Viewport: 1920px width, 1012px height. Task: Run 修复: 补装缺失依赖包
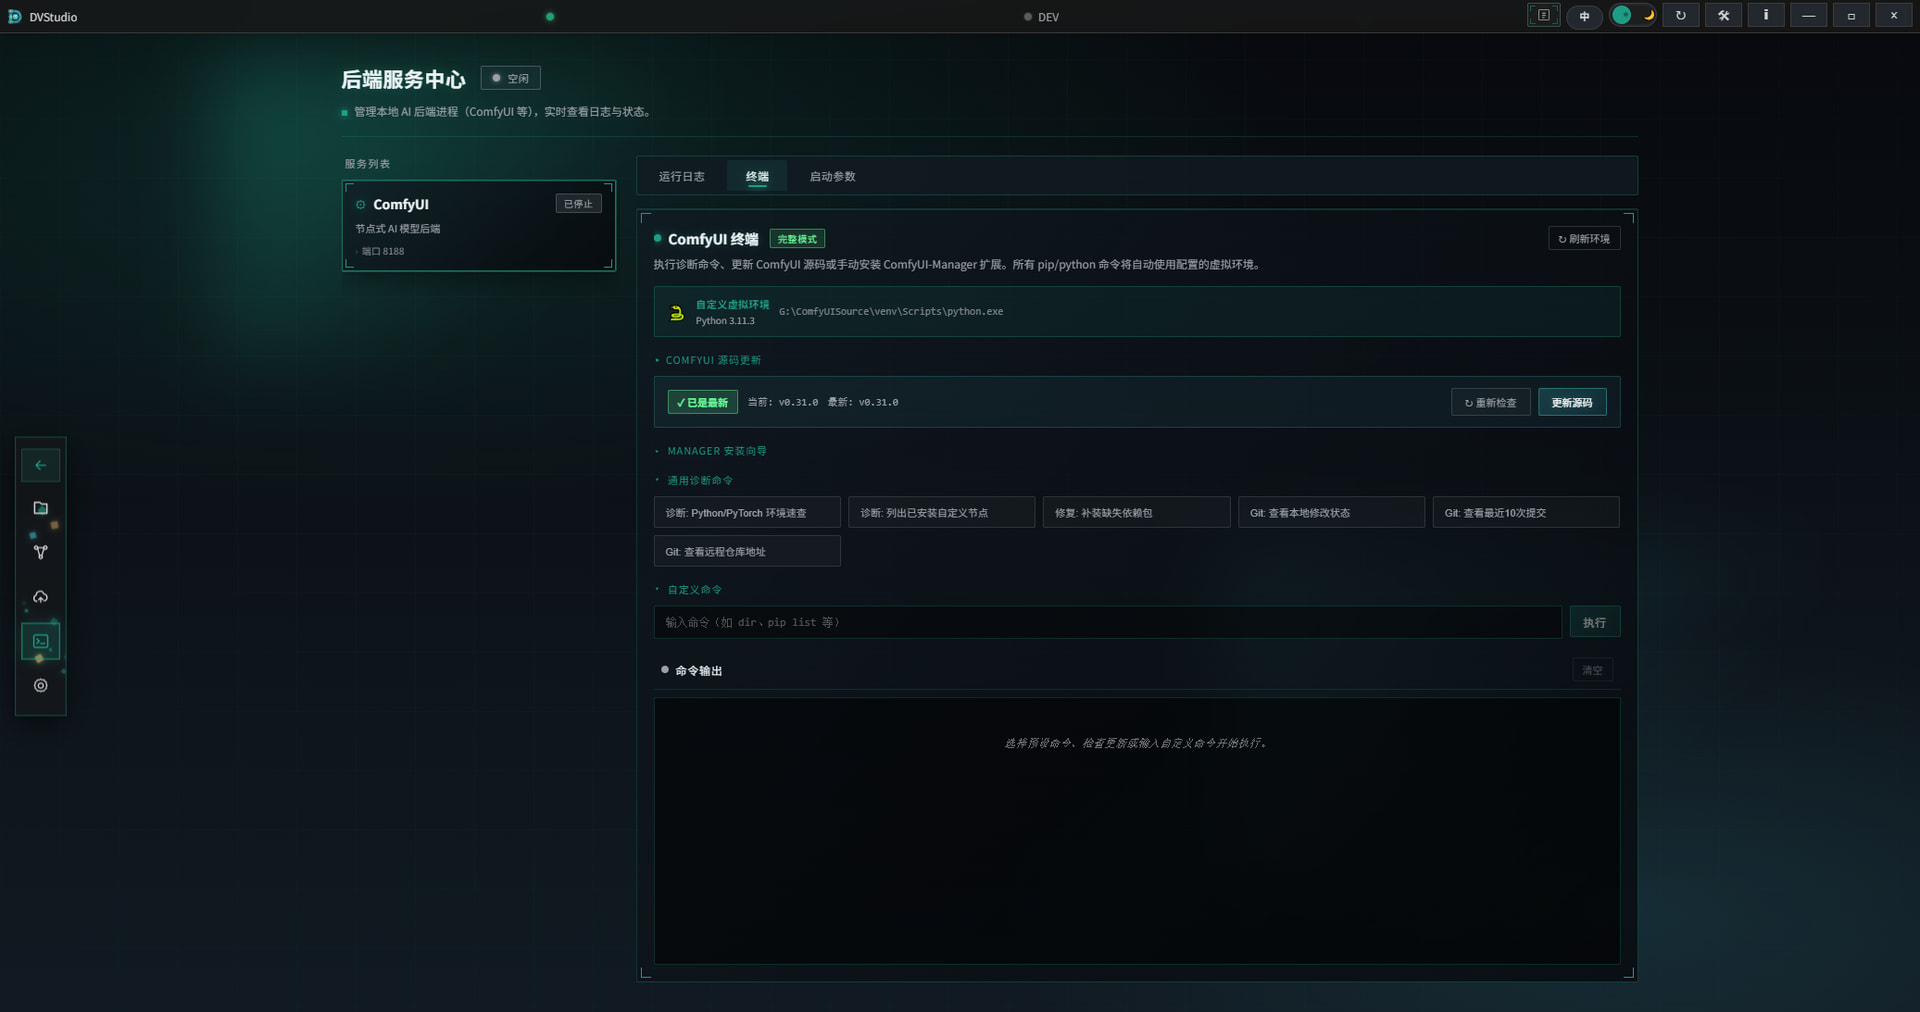point(1136,512)
